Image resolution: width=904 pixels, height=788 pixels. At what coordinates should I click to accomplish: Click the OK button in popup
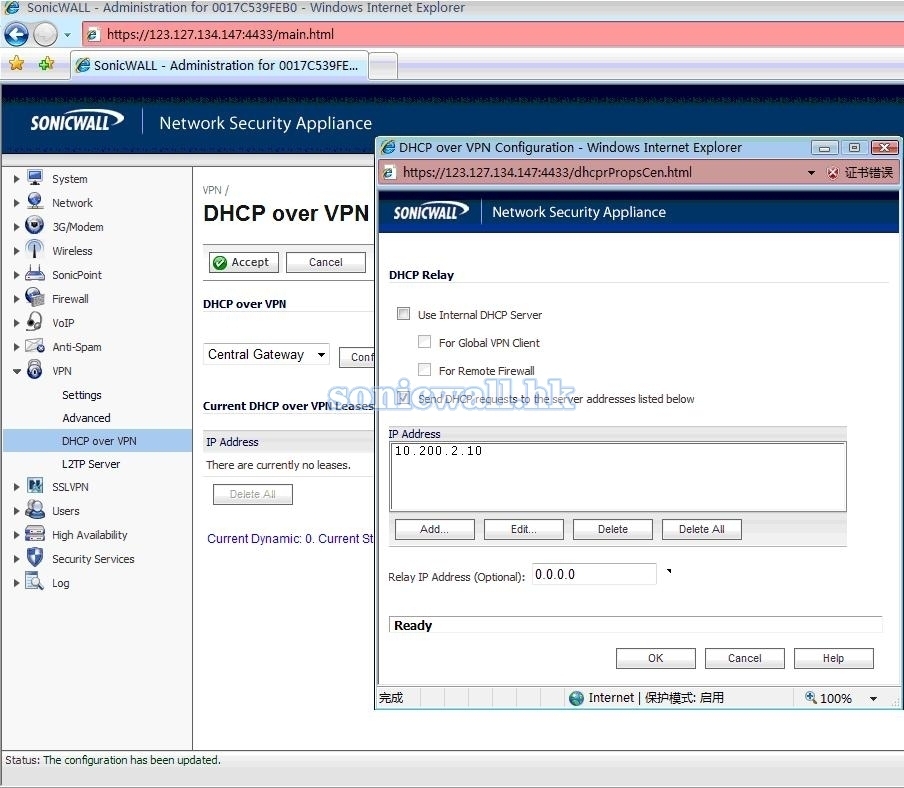pos(656,658)
